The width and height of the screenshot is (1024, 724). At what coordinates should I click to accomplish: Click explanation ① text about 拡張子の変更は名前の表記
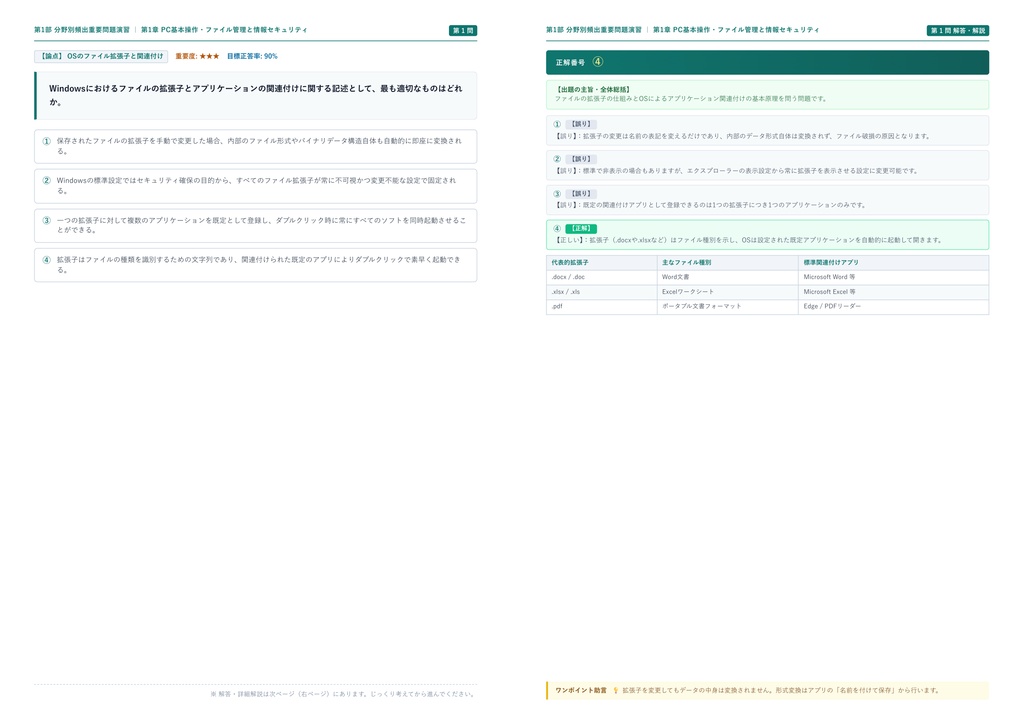743,136
